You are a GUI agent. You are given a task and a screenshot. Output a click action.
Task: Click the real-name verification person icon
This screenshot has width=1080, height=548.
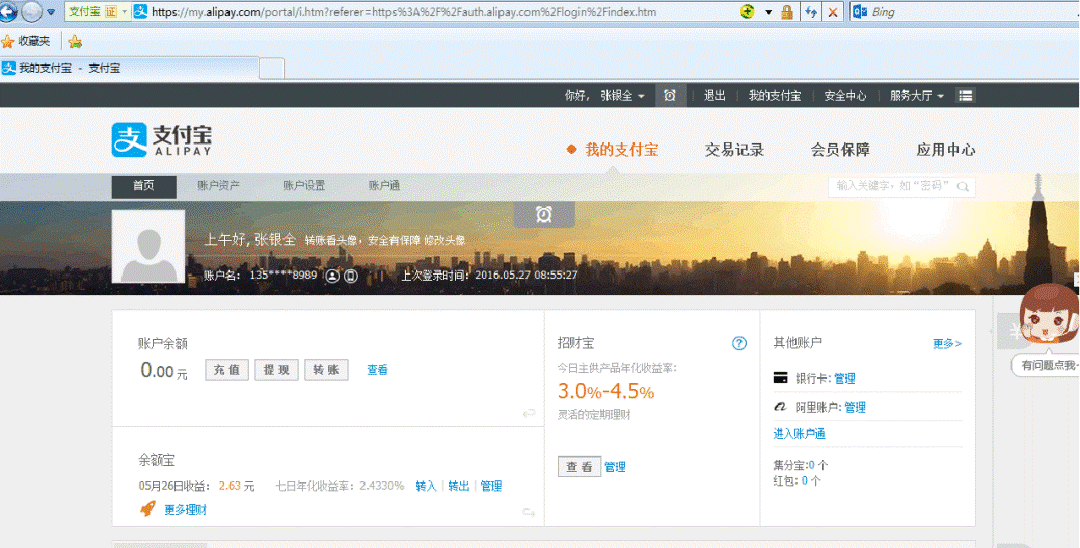333,275
